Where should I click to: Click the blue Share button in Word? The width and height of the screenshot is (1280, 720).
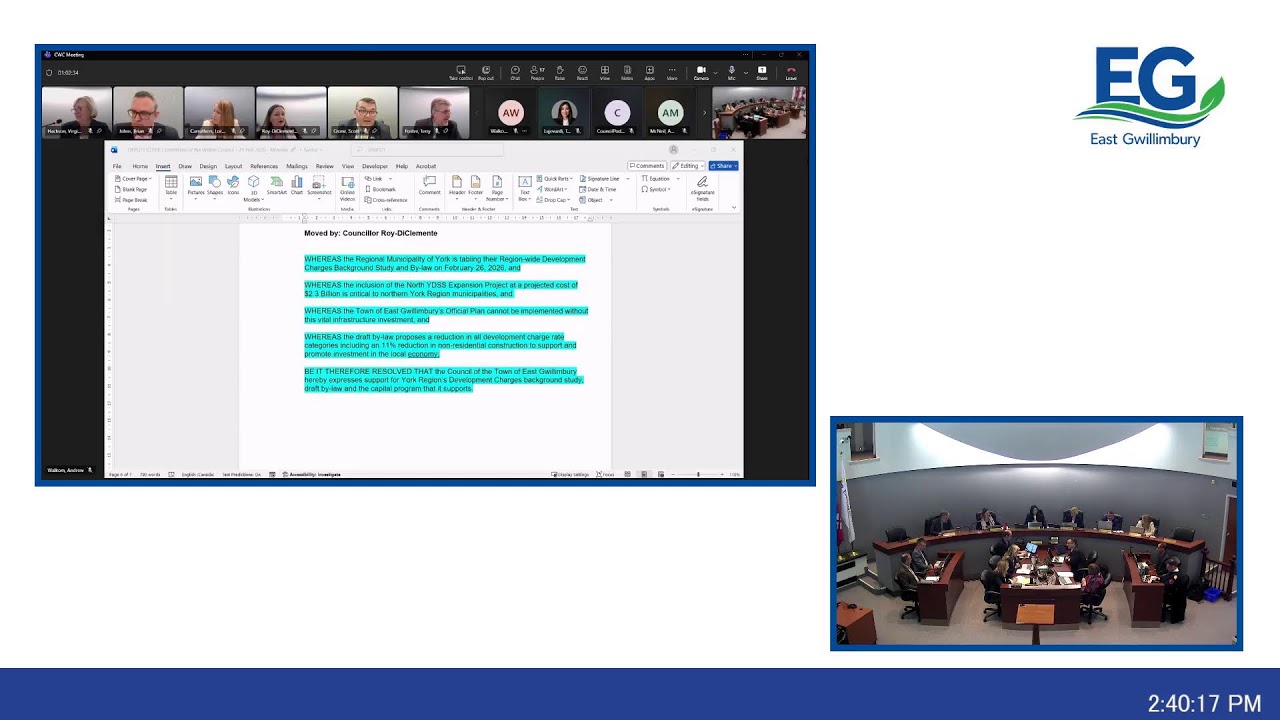pos(723,166)
